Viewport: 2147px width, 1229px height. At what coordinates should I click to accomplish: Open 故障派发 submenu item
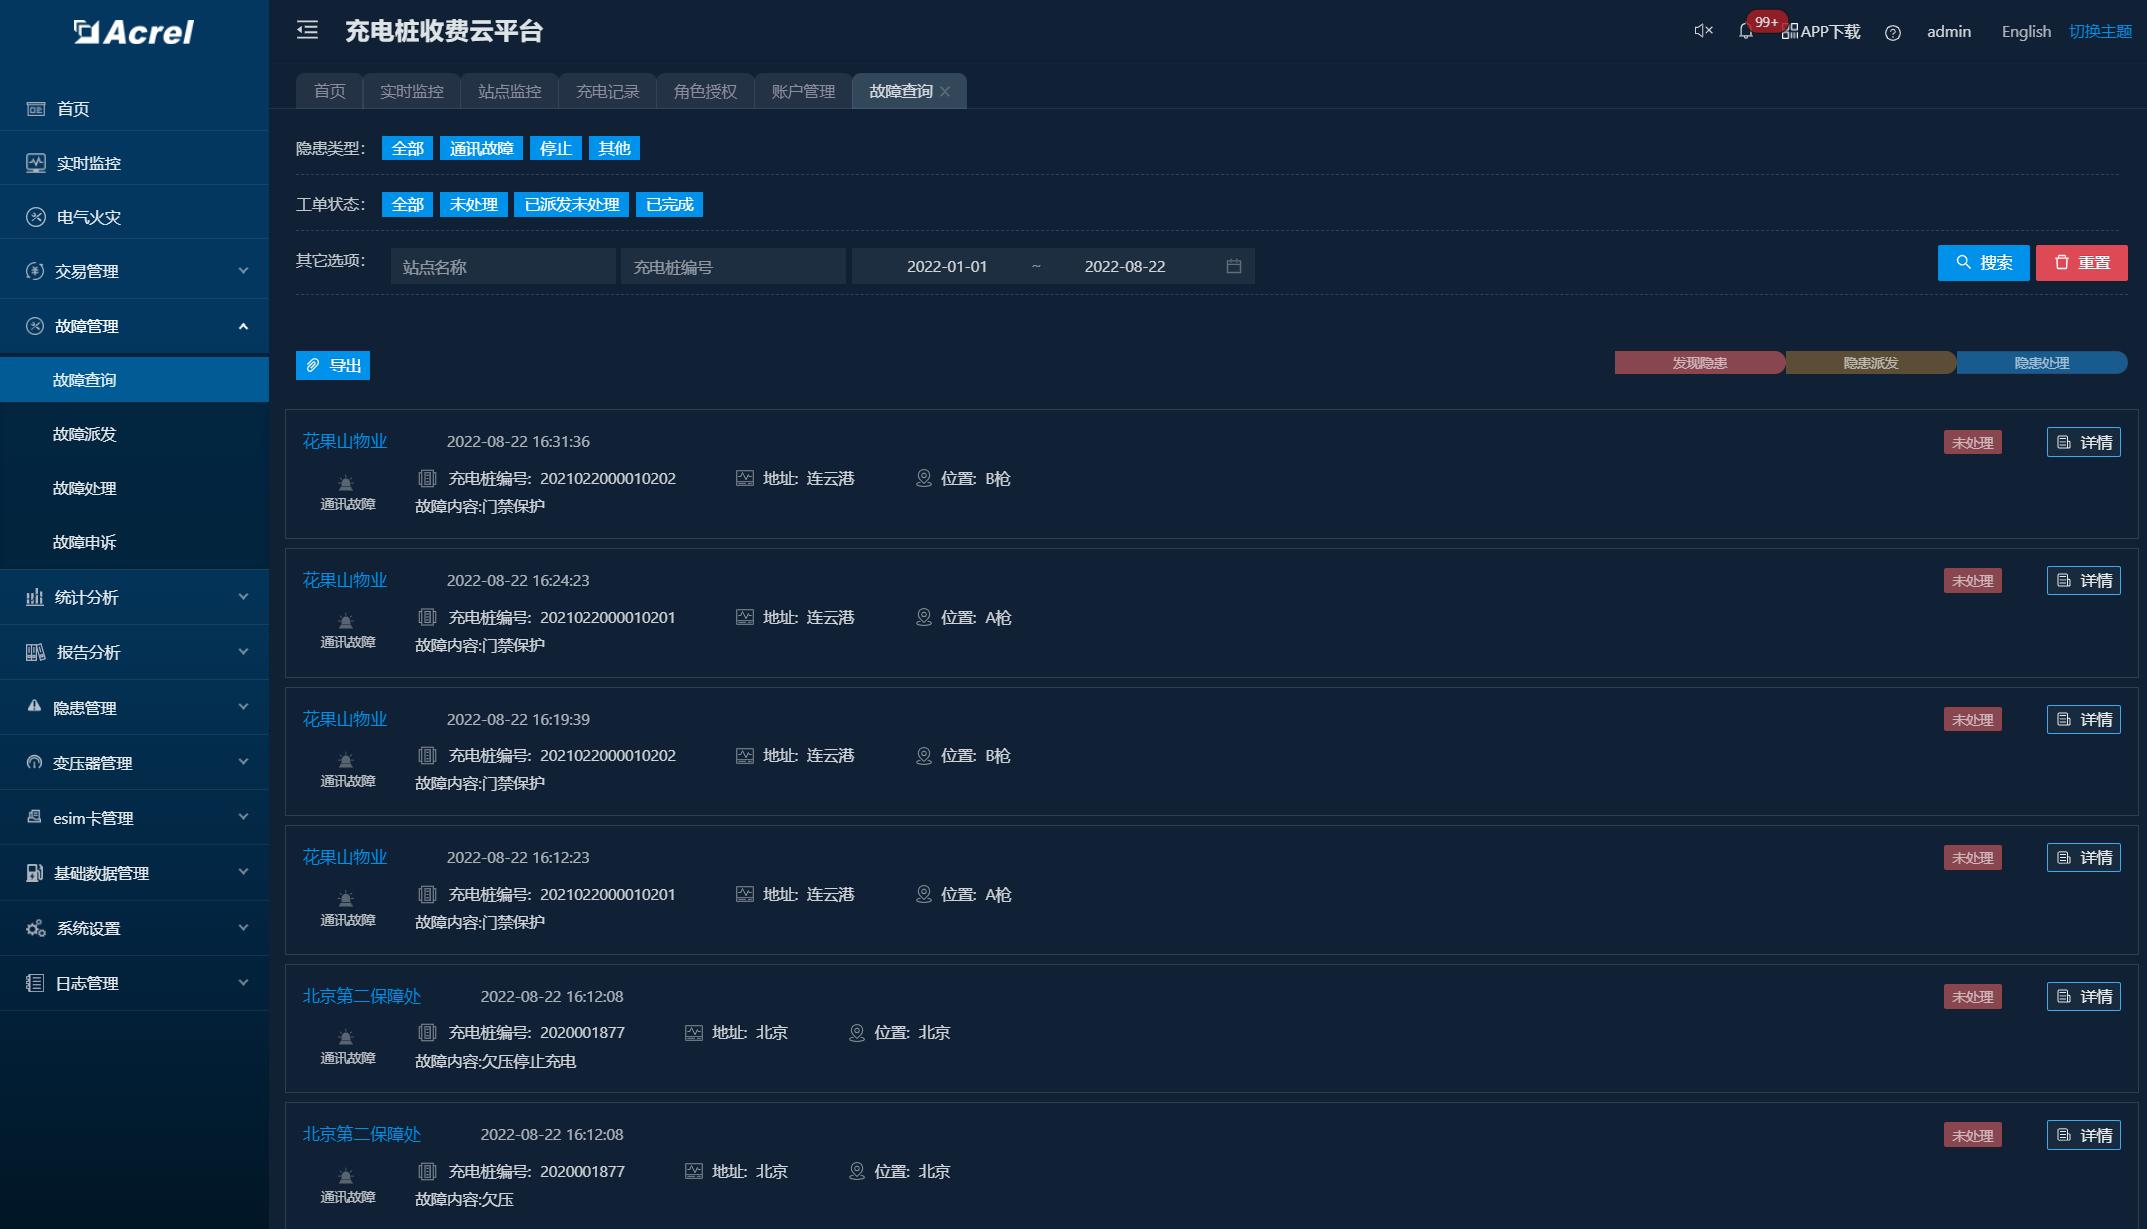pos(85,434)
